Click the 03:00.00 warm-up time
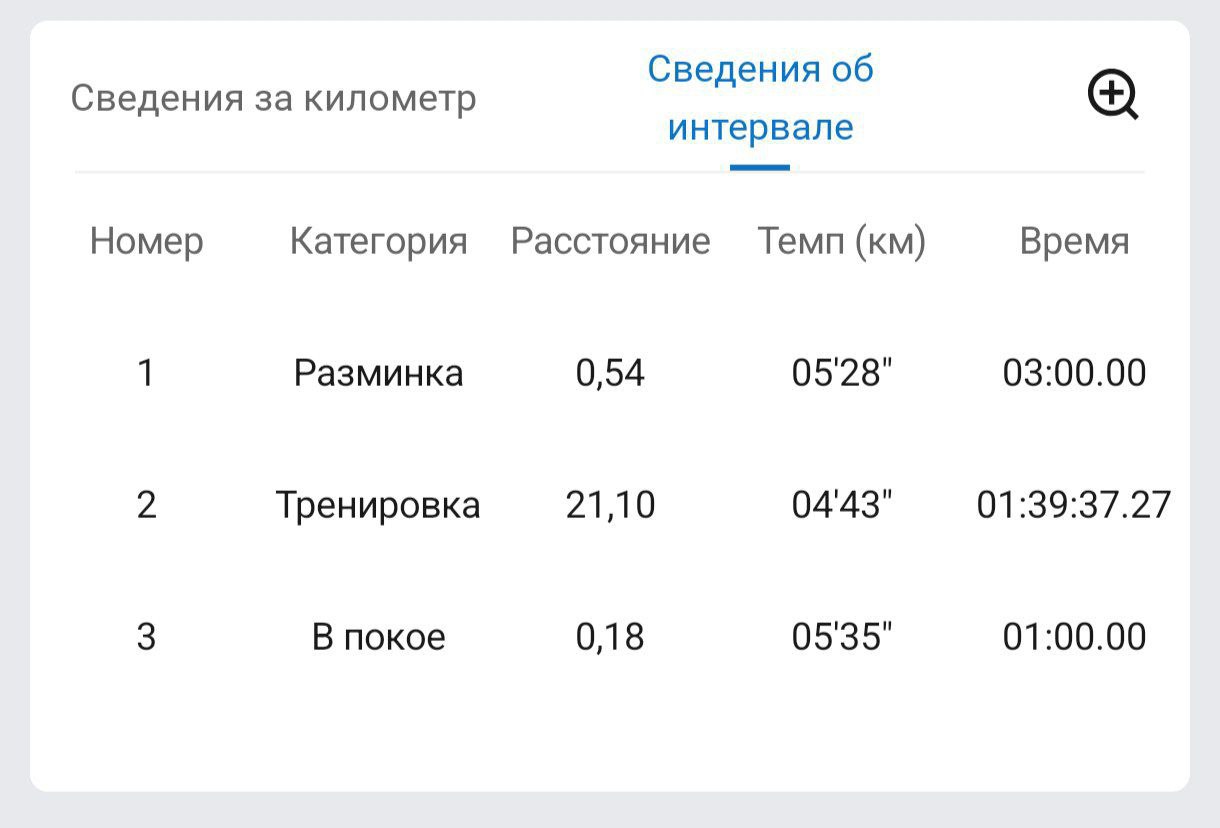The image size is (1220, 828). (x=1074, y=373)
